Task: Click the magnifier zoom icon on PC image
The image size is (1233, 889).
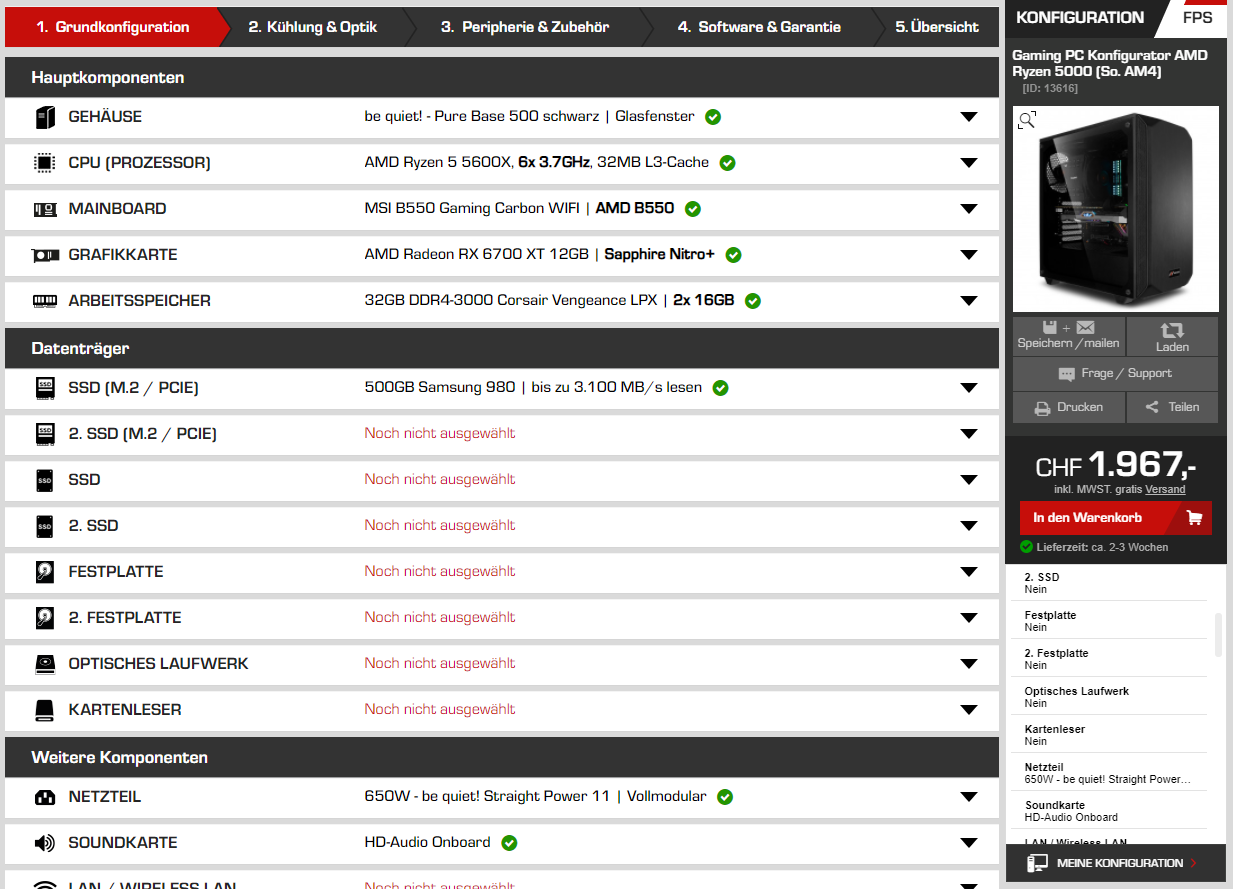Action: coord(1027,121)
